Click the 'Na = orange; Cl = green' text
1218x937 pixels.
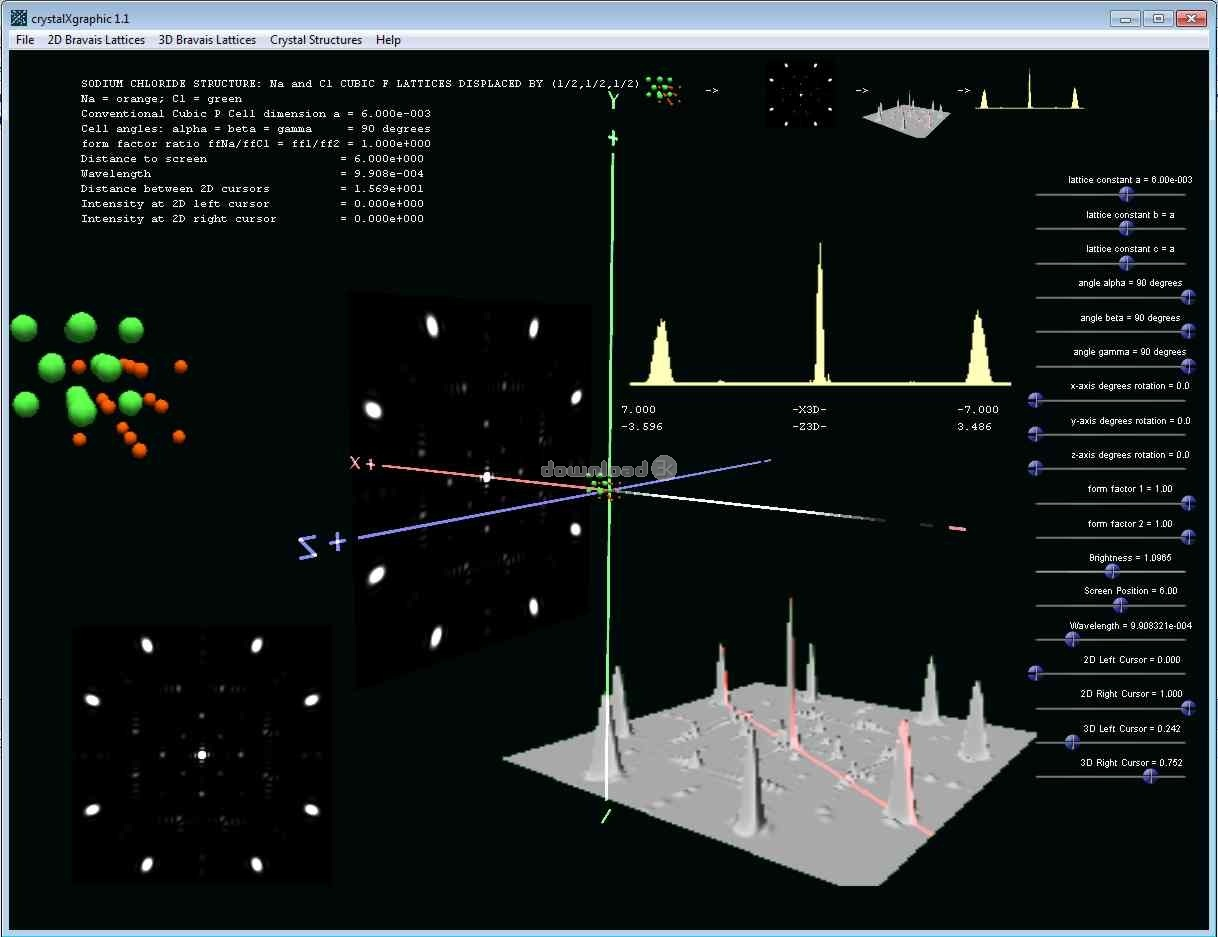[161, 99]
